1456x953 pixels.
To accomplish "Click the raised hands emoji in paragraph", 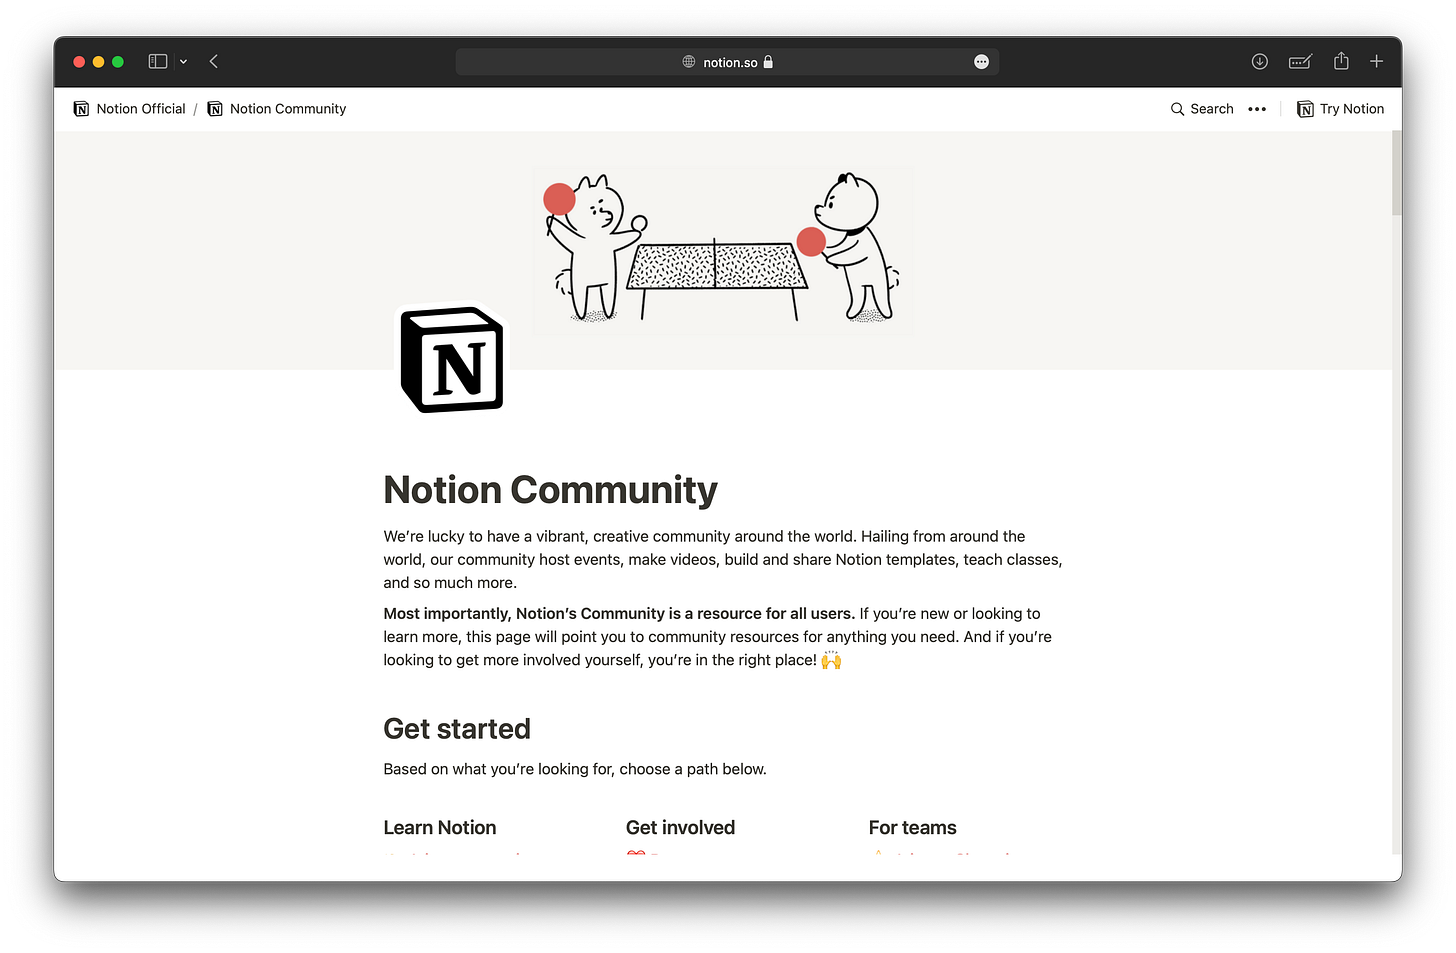I will (832, 660).
